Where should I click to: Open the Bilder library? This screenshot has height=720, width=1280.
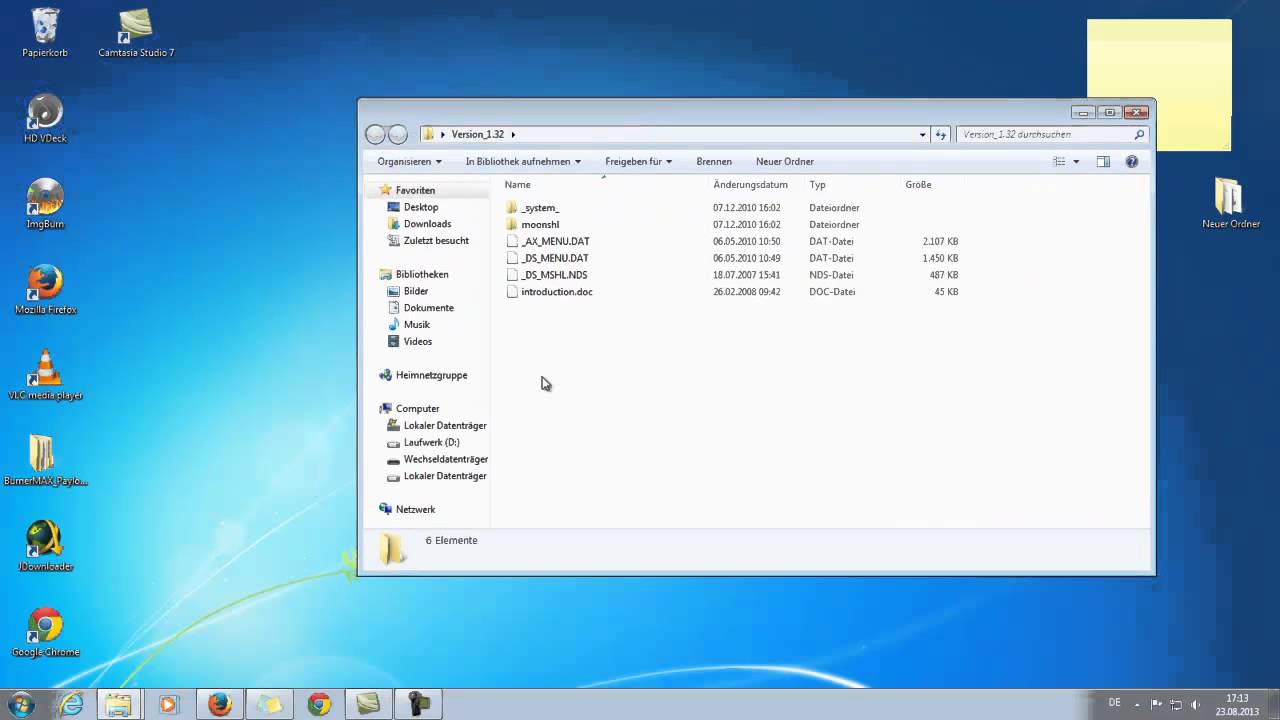[416, 291]
